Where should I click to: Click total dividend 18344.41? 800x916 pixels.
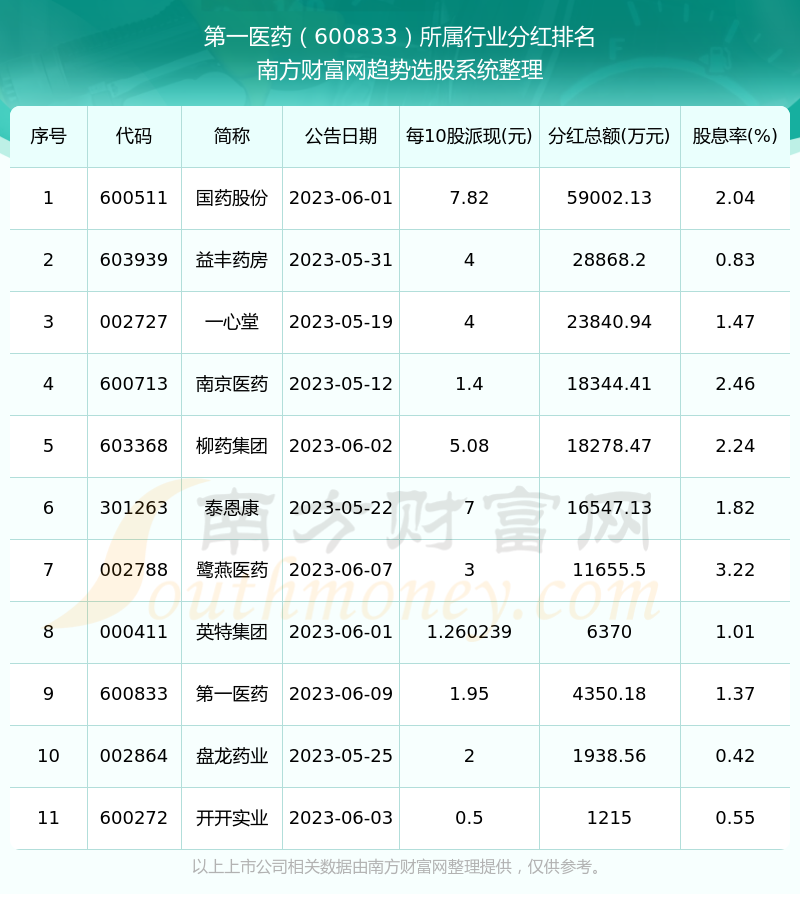[x=609, y=384]
